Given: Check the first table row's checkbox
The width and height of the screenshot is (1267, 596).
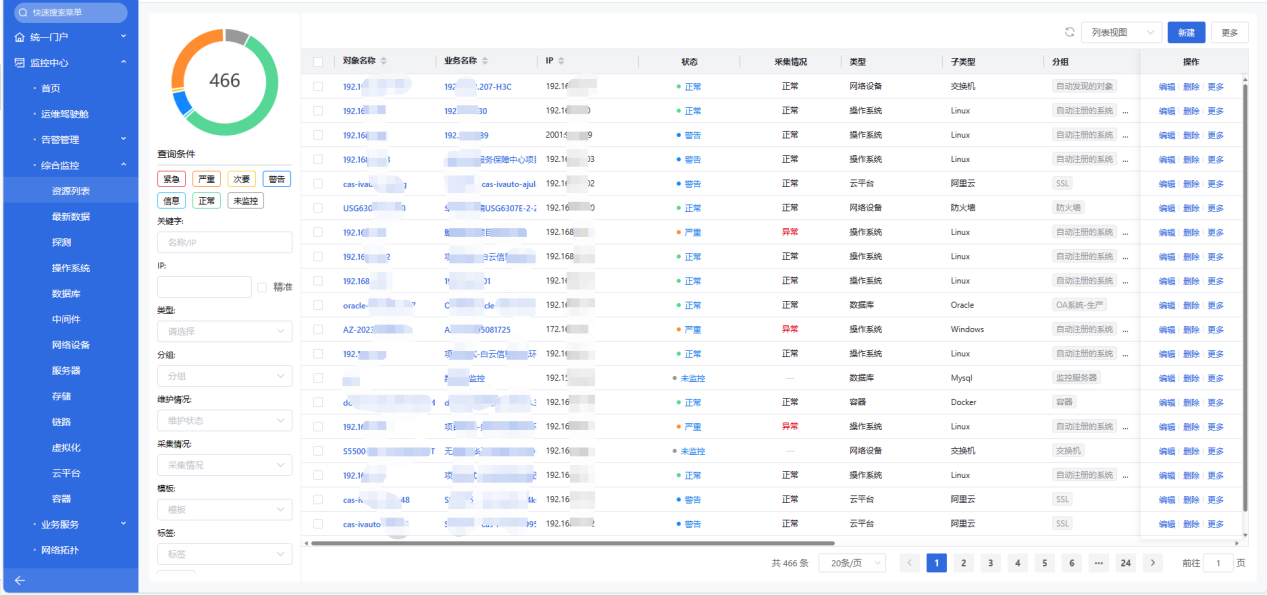Looking at the screenshot, I should (318, 87).
